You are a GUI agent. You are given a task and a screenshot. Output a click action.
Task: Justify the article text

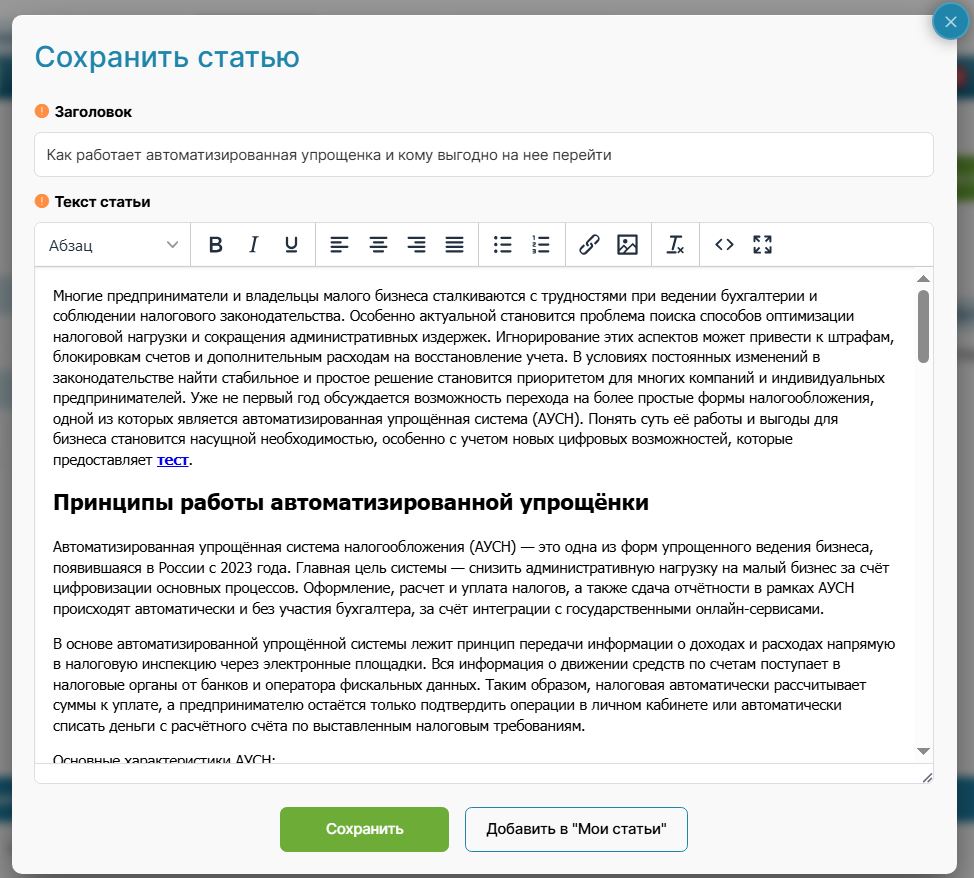coord(454,245)
